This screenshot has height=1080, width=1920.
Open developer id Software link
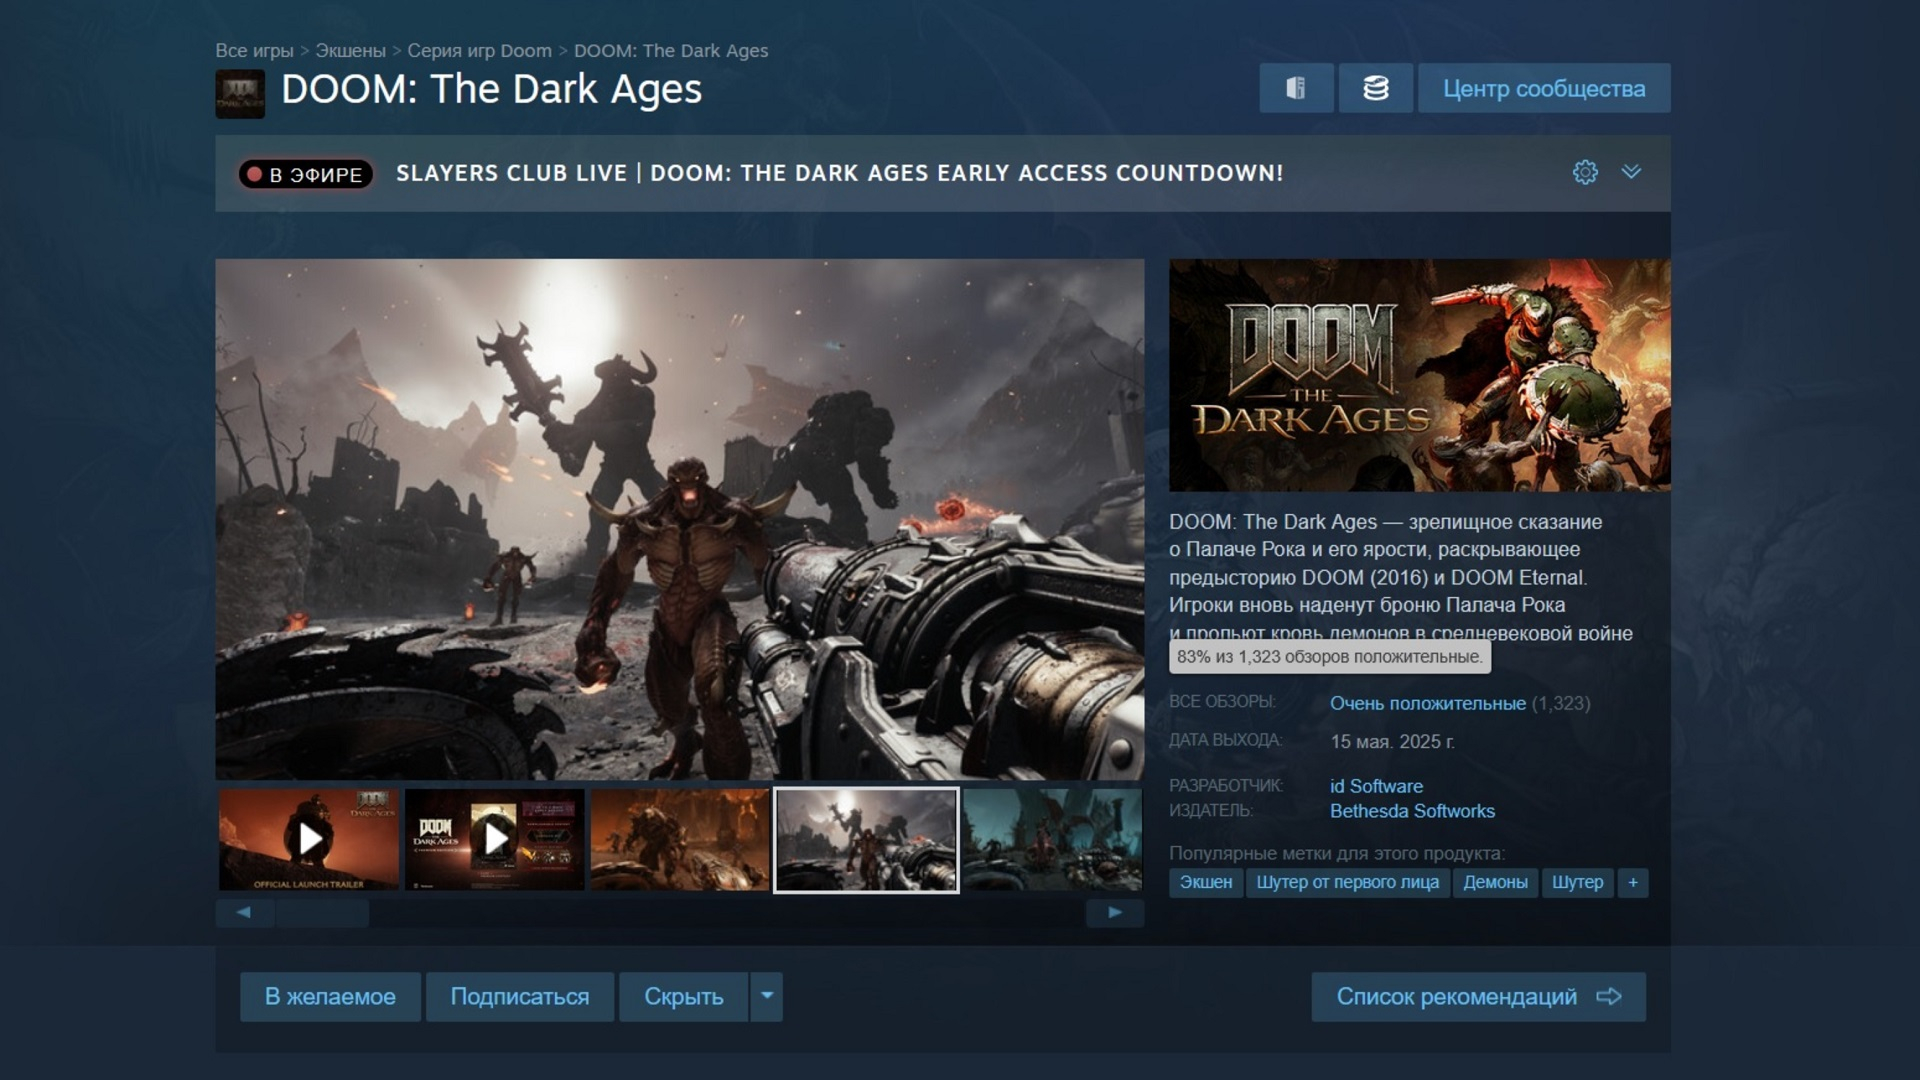[1376, 786]
